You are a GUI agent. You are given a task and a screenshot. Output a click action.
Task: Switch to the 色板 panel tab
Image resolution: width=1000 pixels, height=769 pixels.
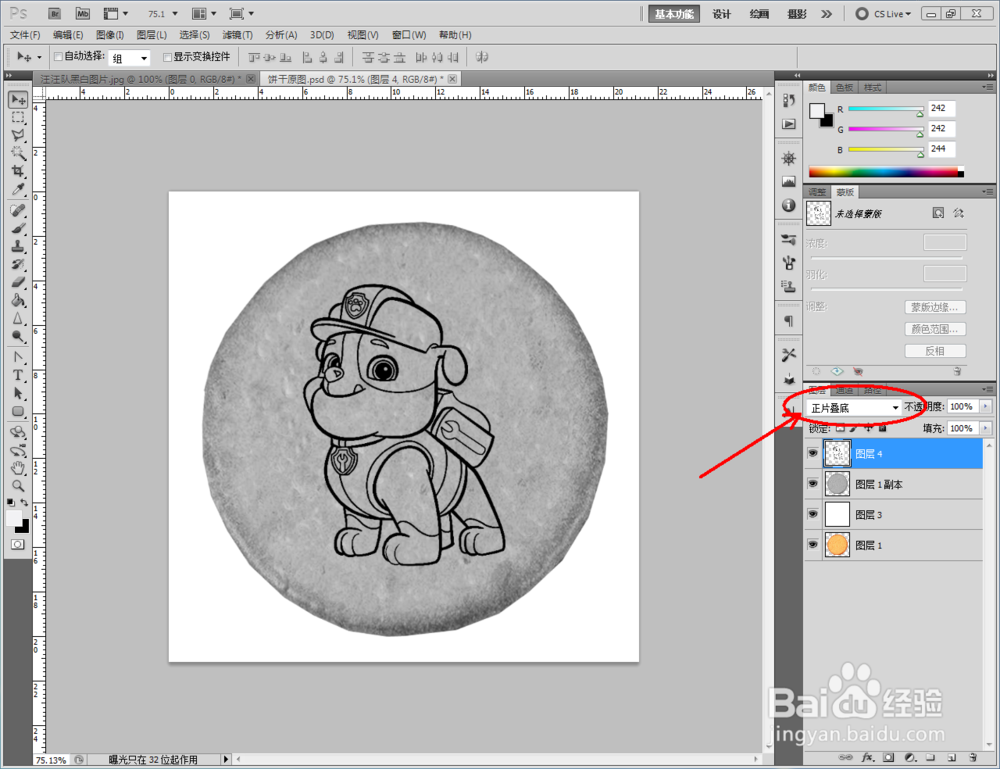pos(844,87)
